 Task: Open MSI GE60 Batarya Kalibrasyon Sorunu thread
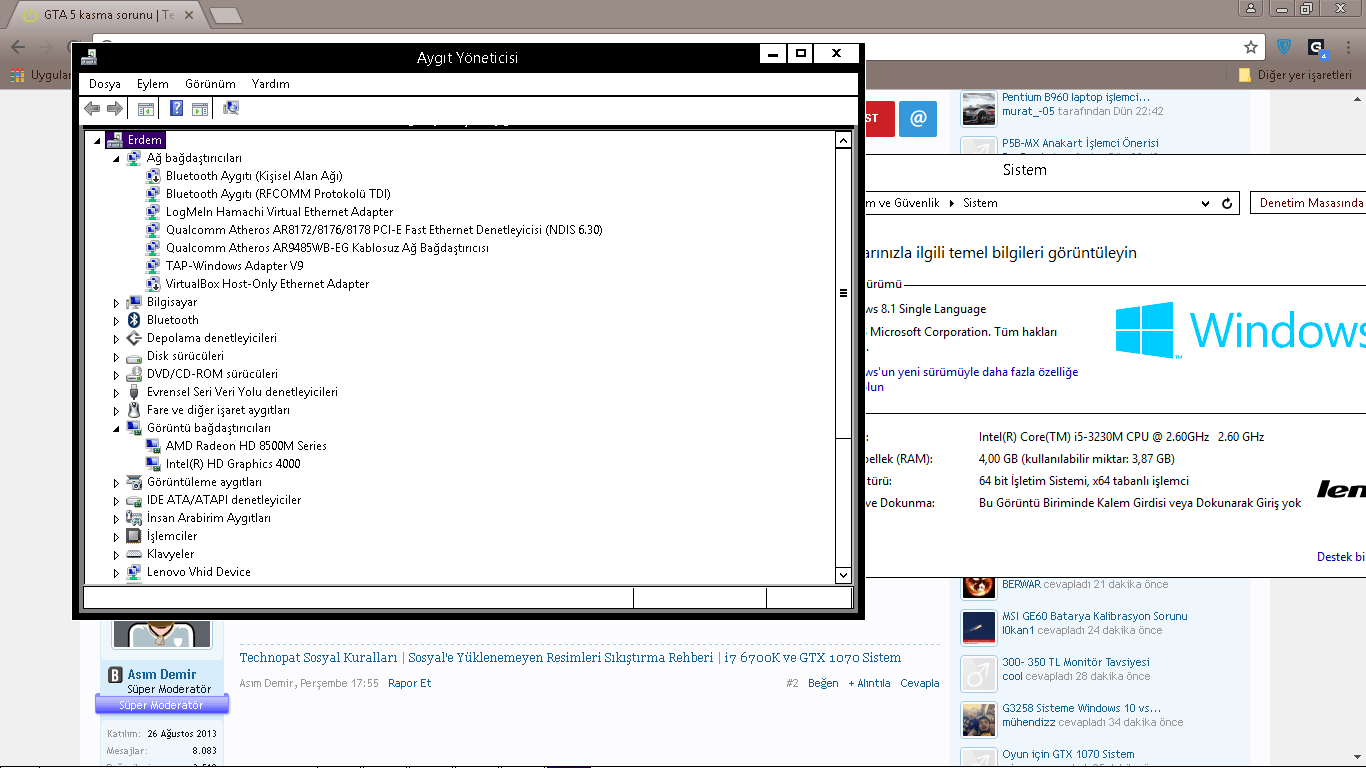click(x=1095, y=617)
